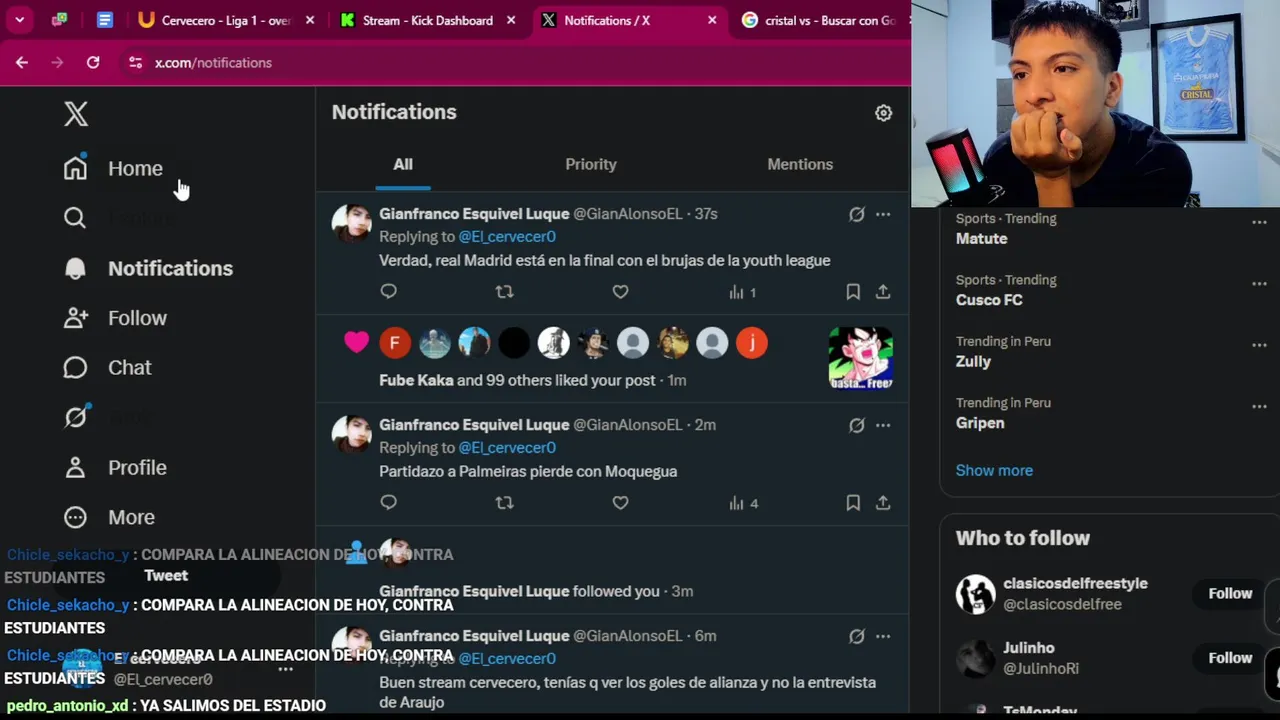The image size is (1280, 720).
Task: Repost the Verdad real Madrid post
Action: tap(504, 291)
